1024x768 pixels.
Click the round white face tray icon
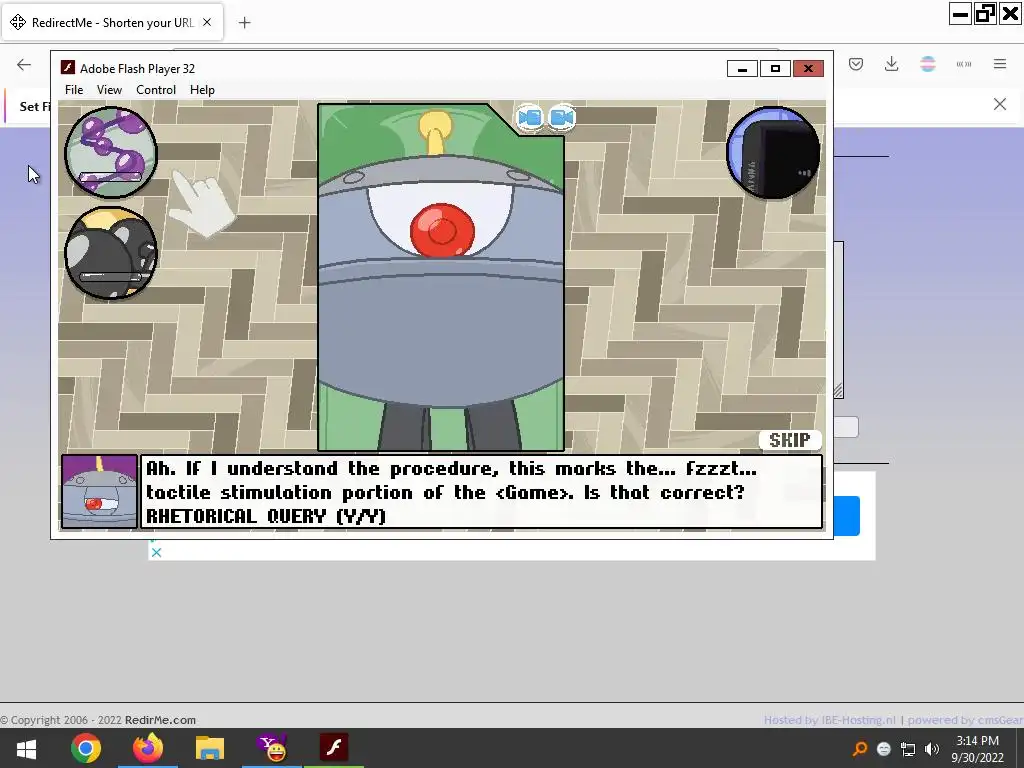point(884,748)
